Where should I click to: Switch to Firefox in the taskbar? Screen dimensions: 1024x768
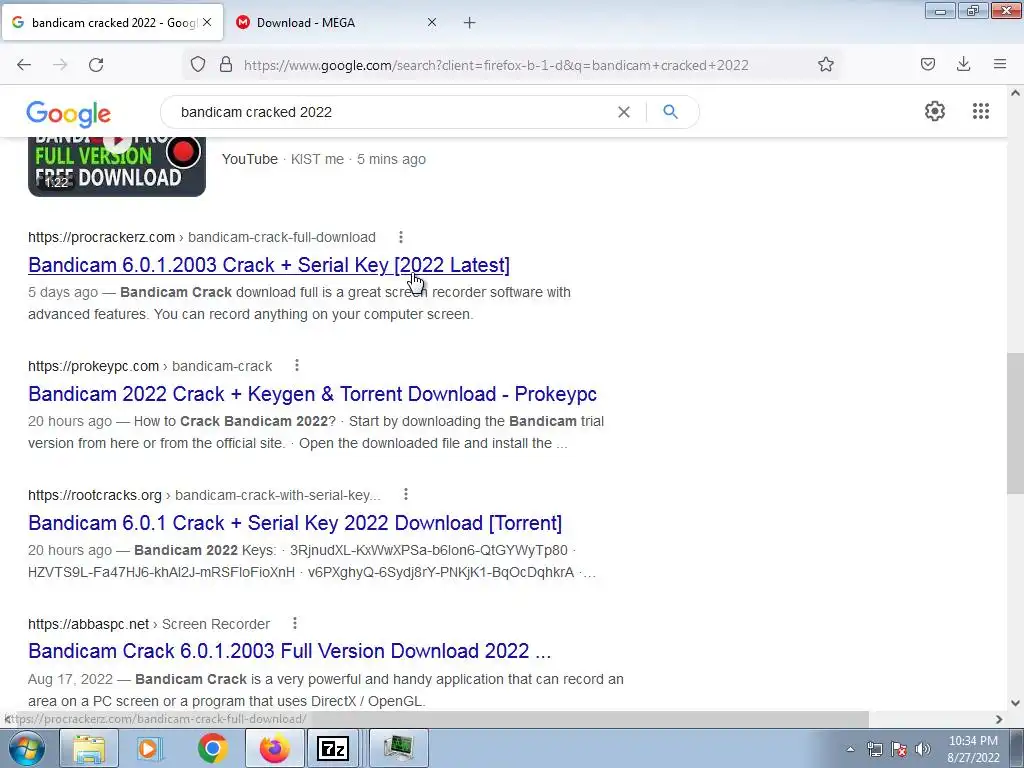coord(274,748)
